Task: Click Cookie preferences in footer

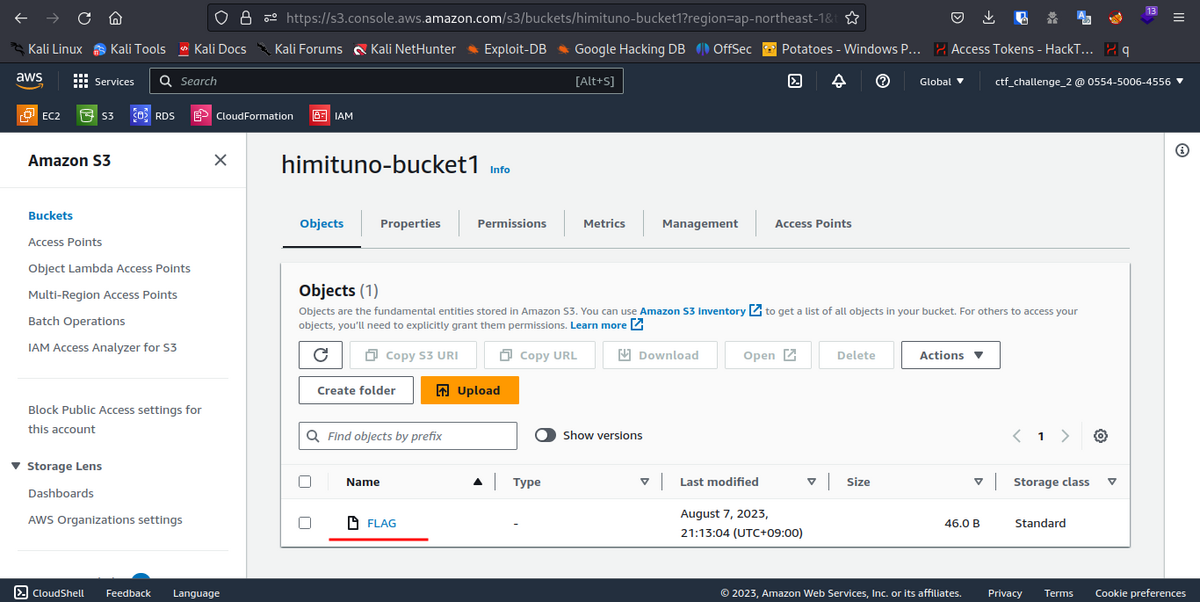Action: [1140, 593]
